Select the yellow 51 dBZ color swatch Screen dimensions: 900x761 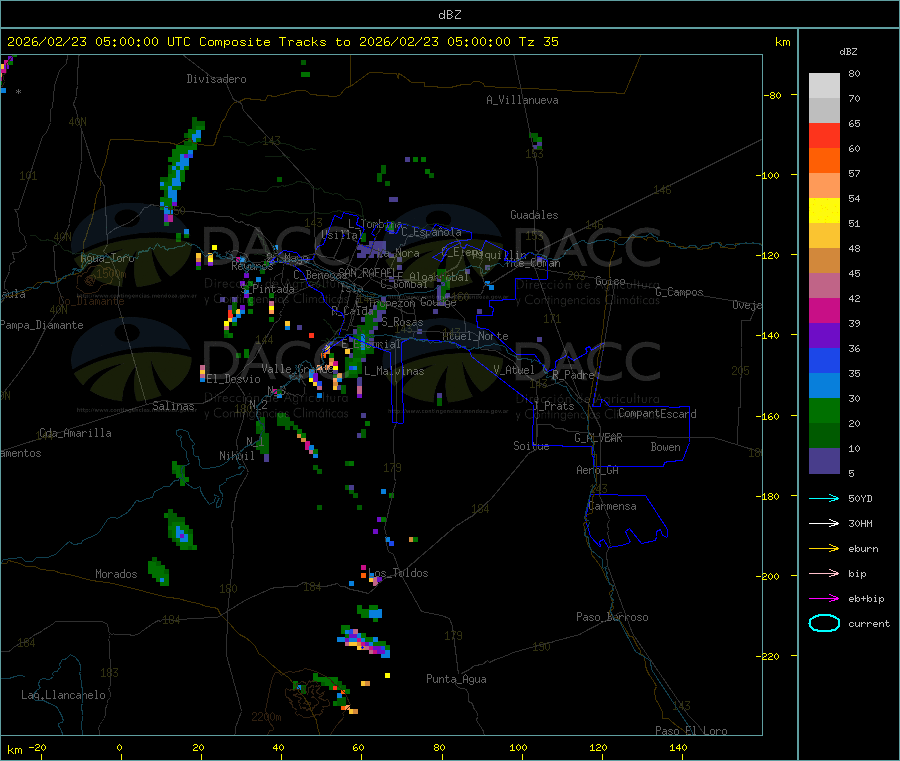(x=824, y=211)
